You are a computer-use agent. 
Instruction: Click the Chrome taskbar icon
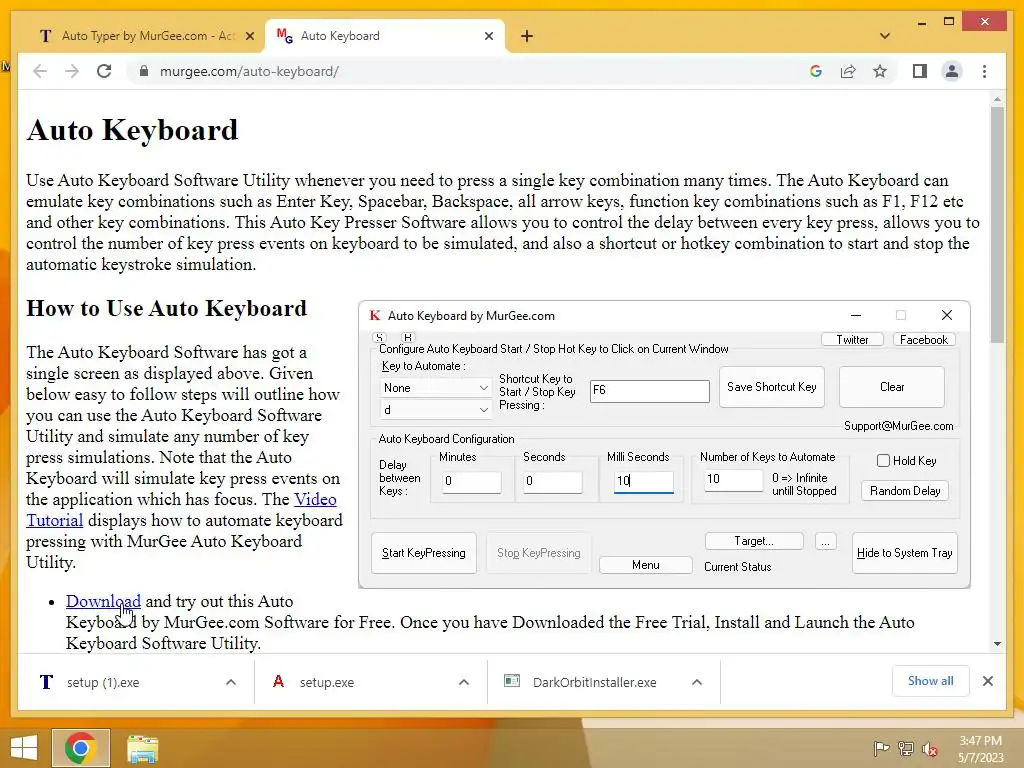pyautogui.click(x=80, y=748)
